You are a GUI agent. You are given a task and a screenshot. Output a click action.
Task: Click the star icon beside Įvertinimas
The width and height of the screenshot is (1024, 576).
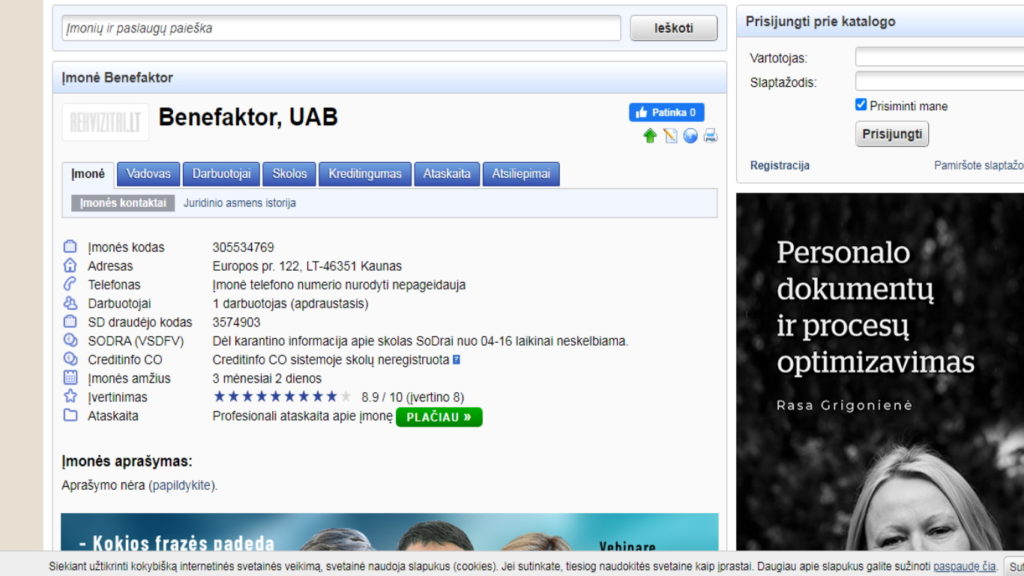click(x=70, y=397)
